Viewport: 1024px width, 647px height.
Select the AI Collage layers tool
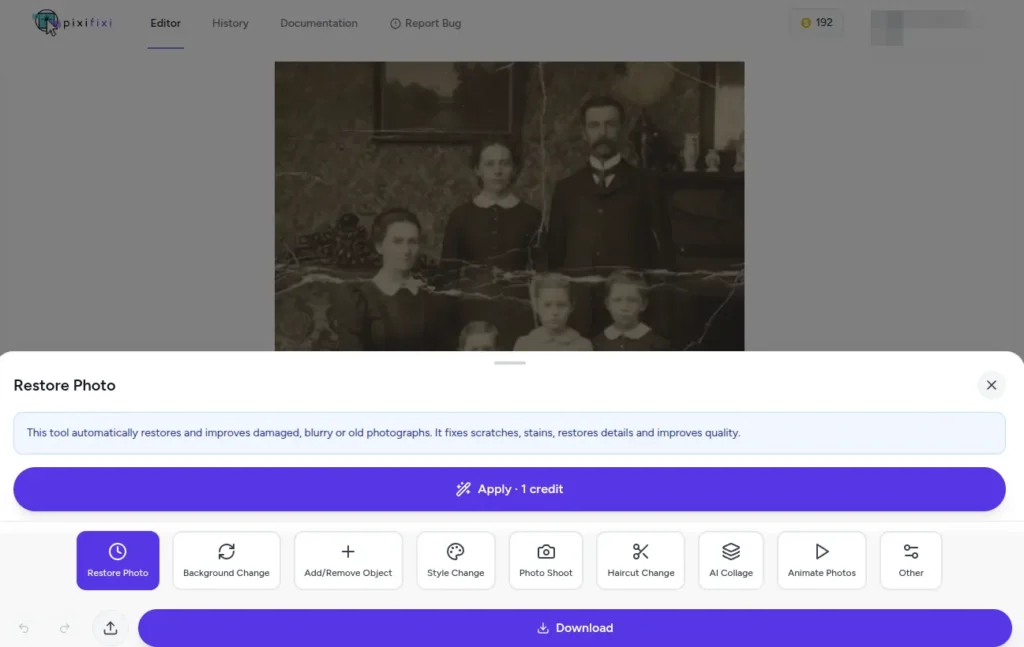pyautogui.click(x=730, y=560)
